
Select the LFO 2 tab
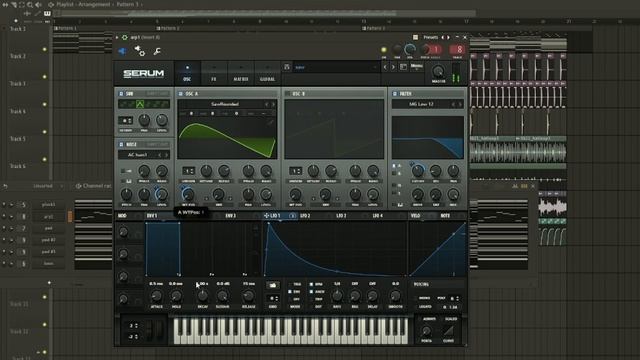coord(305,216)
